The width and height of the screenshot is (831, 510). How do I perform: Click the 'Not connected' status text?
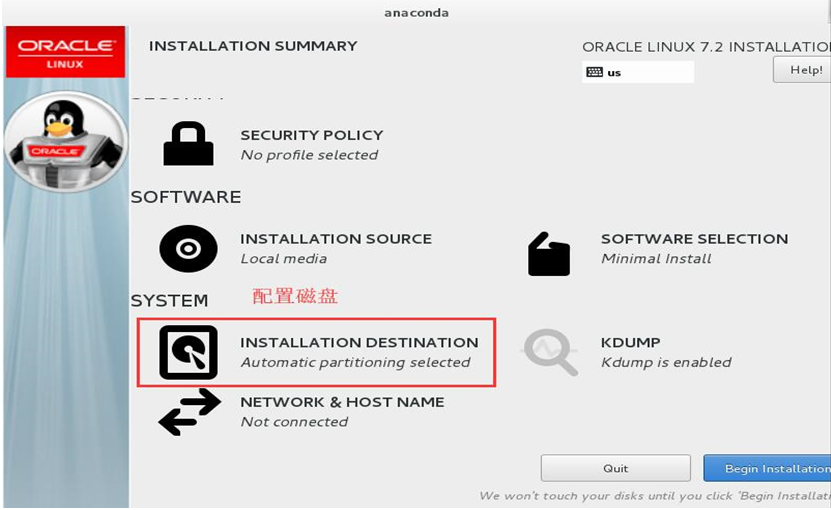pos(294,422)
